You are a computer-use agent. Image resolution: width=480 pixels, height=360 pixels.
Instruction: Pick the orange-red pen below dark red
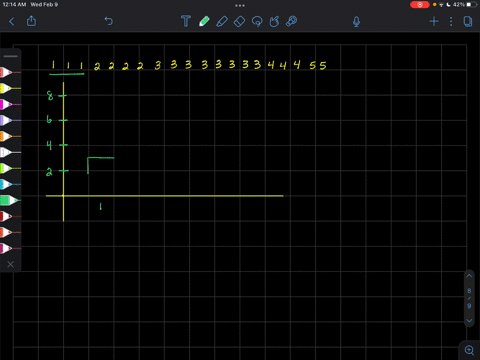pyautogui.click(x=10, y=232)
